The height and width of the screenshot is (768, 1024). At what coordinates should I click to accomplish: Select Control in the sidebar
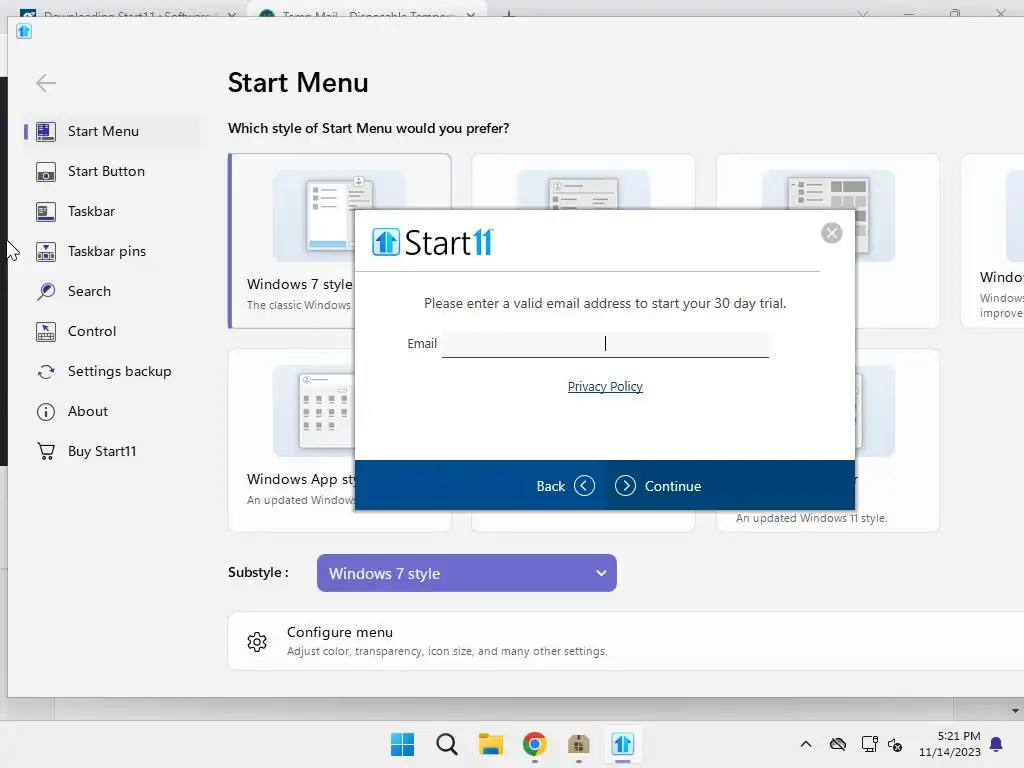92,331
